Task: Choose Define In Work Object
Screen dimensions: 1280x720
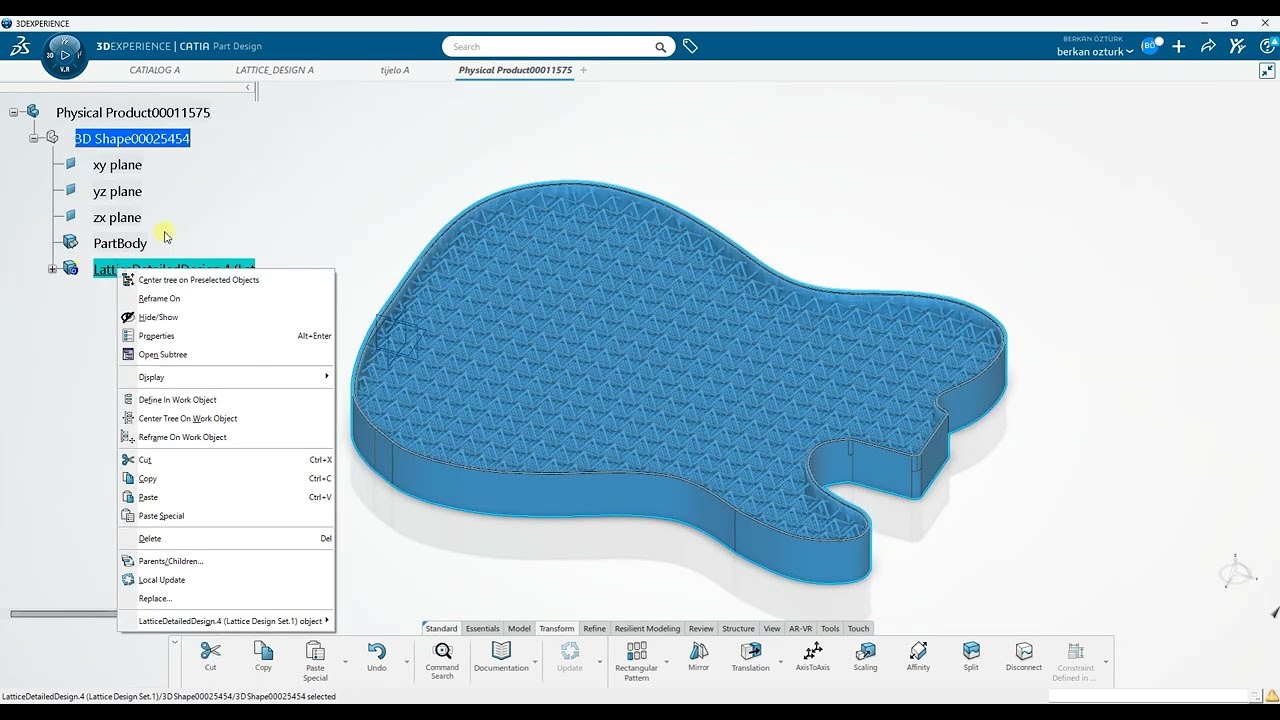Action: 226,400
